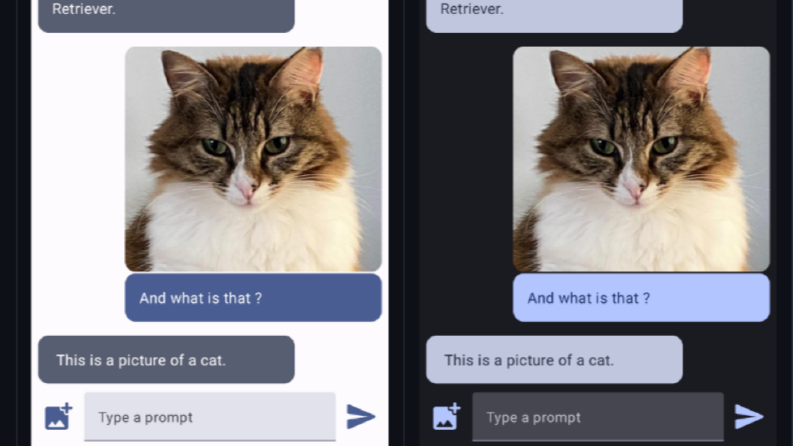
Task: Open cat photo in light theme chat
Action: click(253, 159)
